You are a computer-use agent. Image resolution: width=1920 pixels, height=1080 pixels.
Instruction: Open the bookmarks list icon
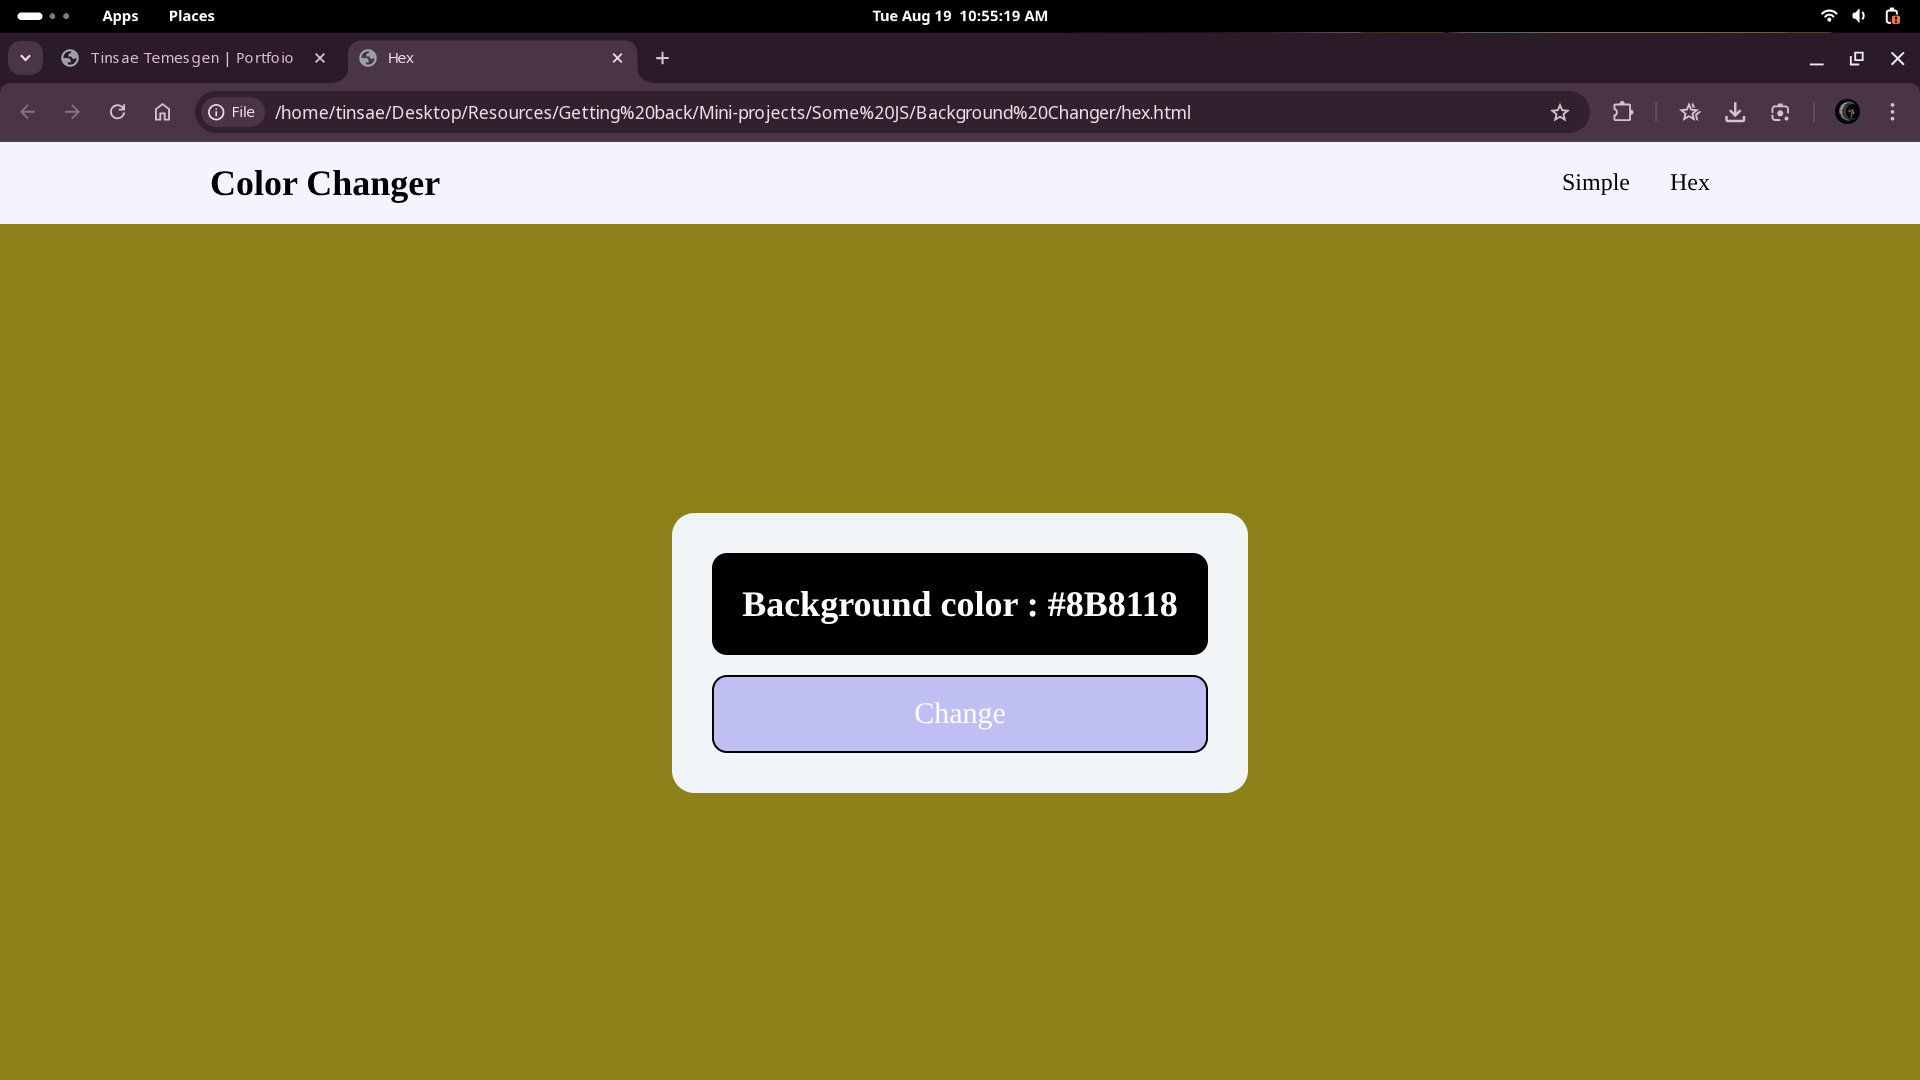click(1690, 112)
